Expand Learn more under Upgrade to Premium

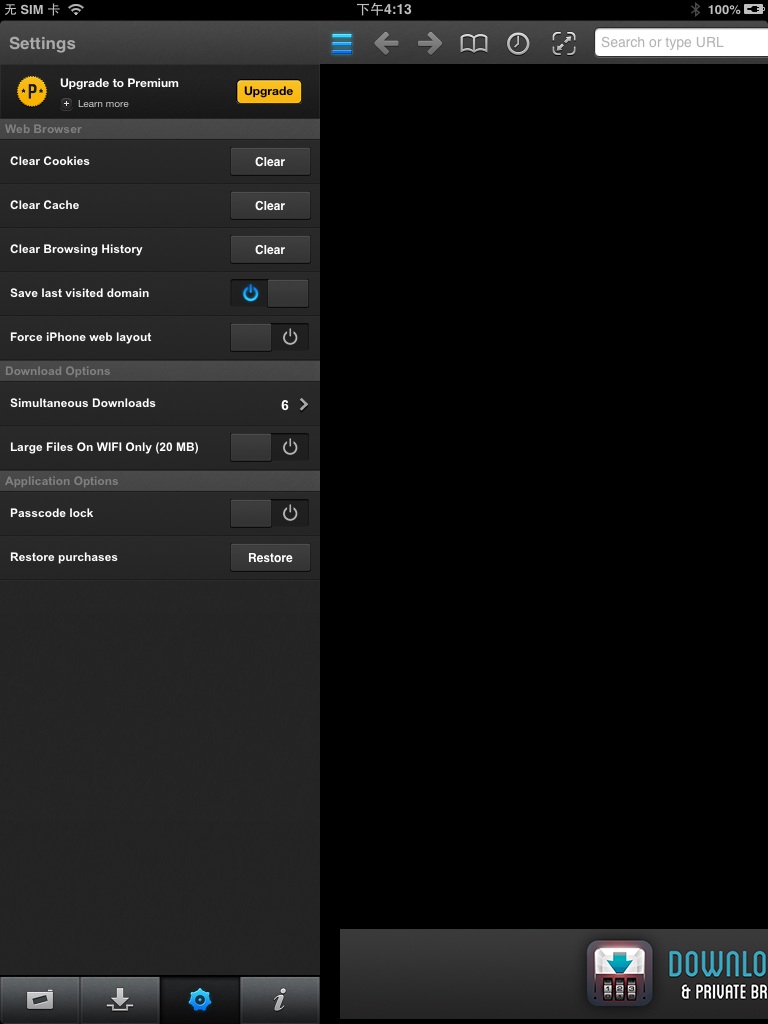pyautogui.click(x=96, y=104)
